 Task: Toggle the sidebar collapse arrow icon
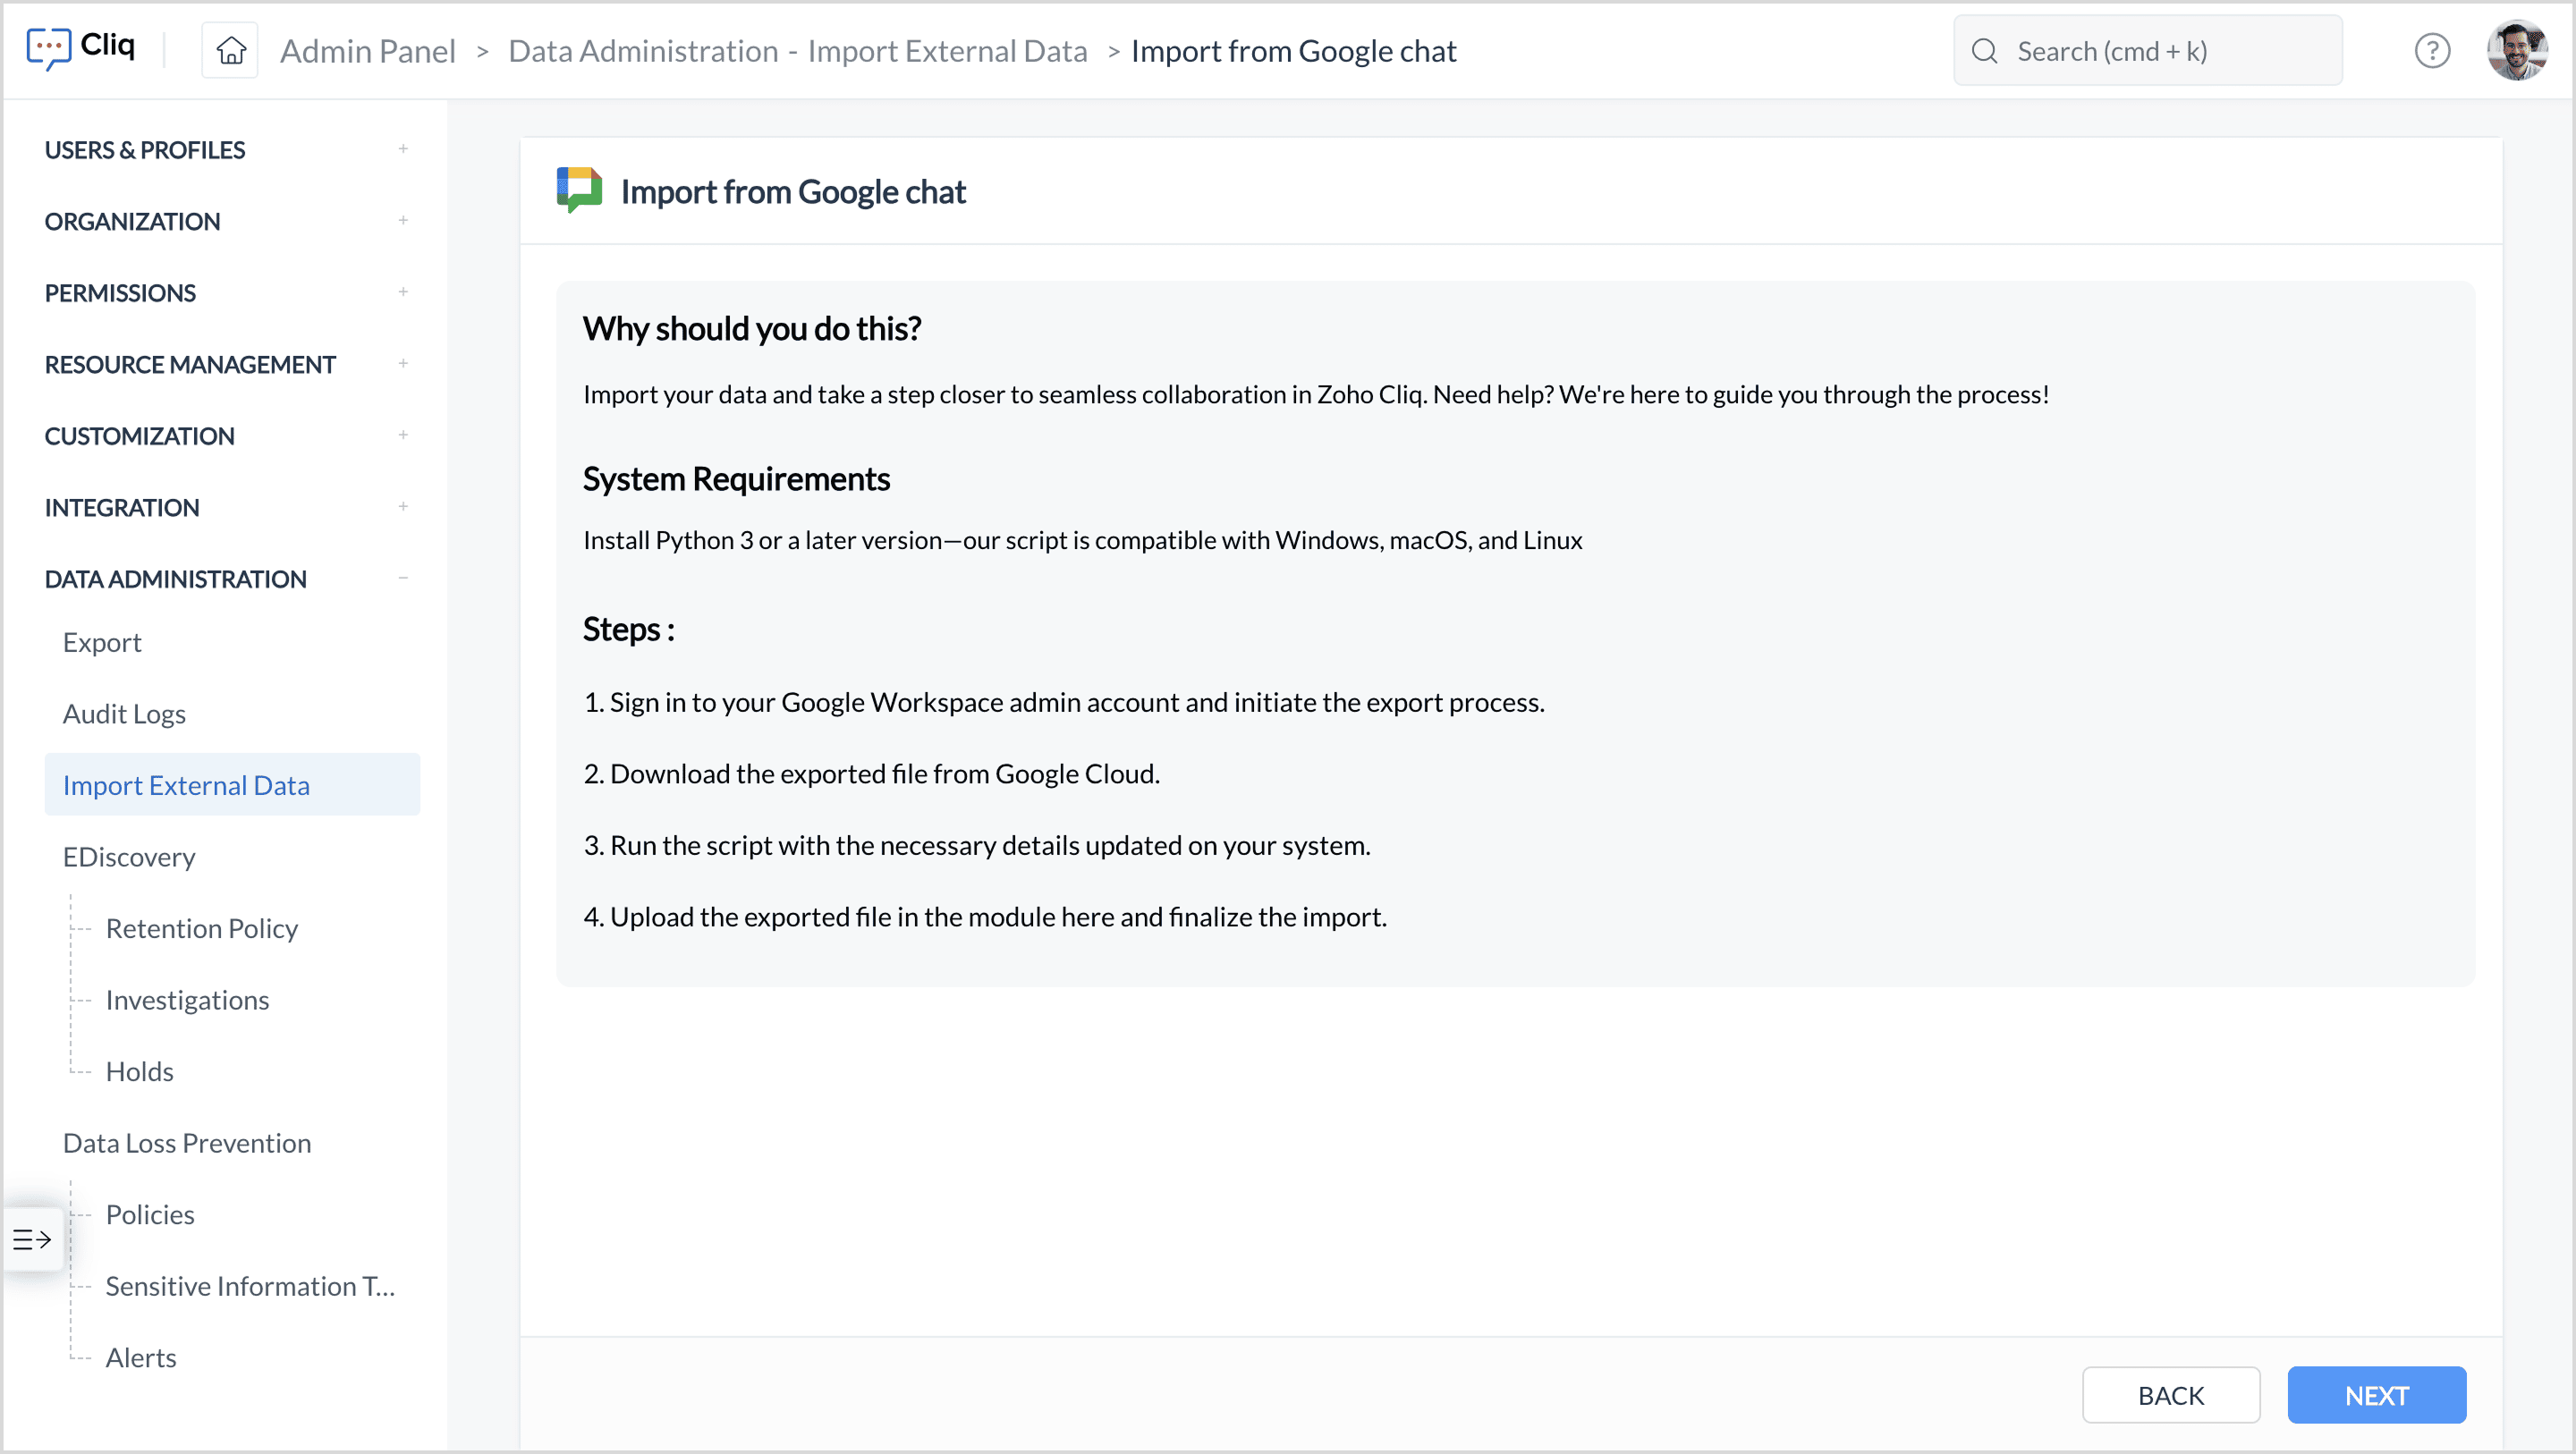point(32,1239)
